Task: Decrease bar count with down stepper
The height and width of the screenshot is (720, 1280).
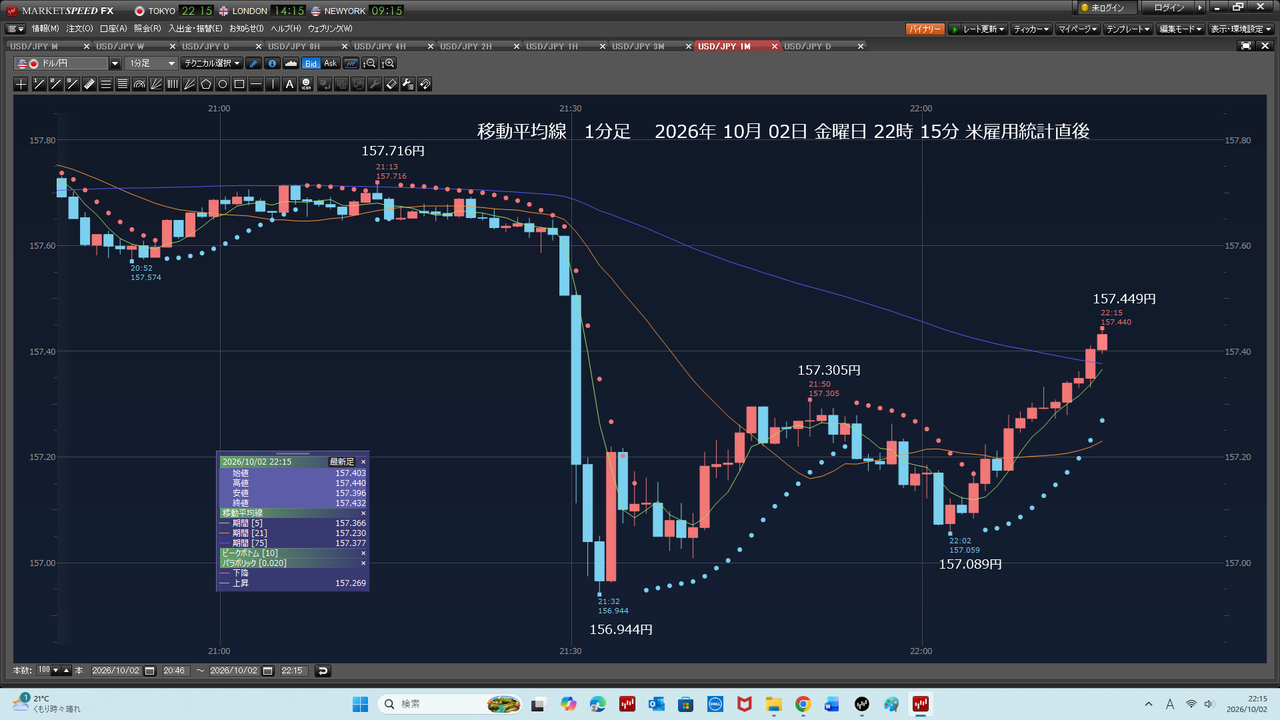Action: point(56,670)
